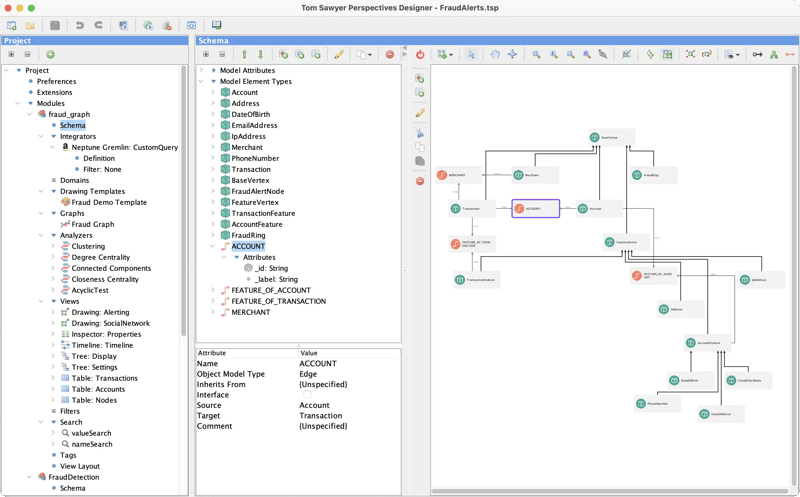This screenshot has height=497, width=800.
Task: Save the project using the disk icon
Action: [55, 25]
